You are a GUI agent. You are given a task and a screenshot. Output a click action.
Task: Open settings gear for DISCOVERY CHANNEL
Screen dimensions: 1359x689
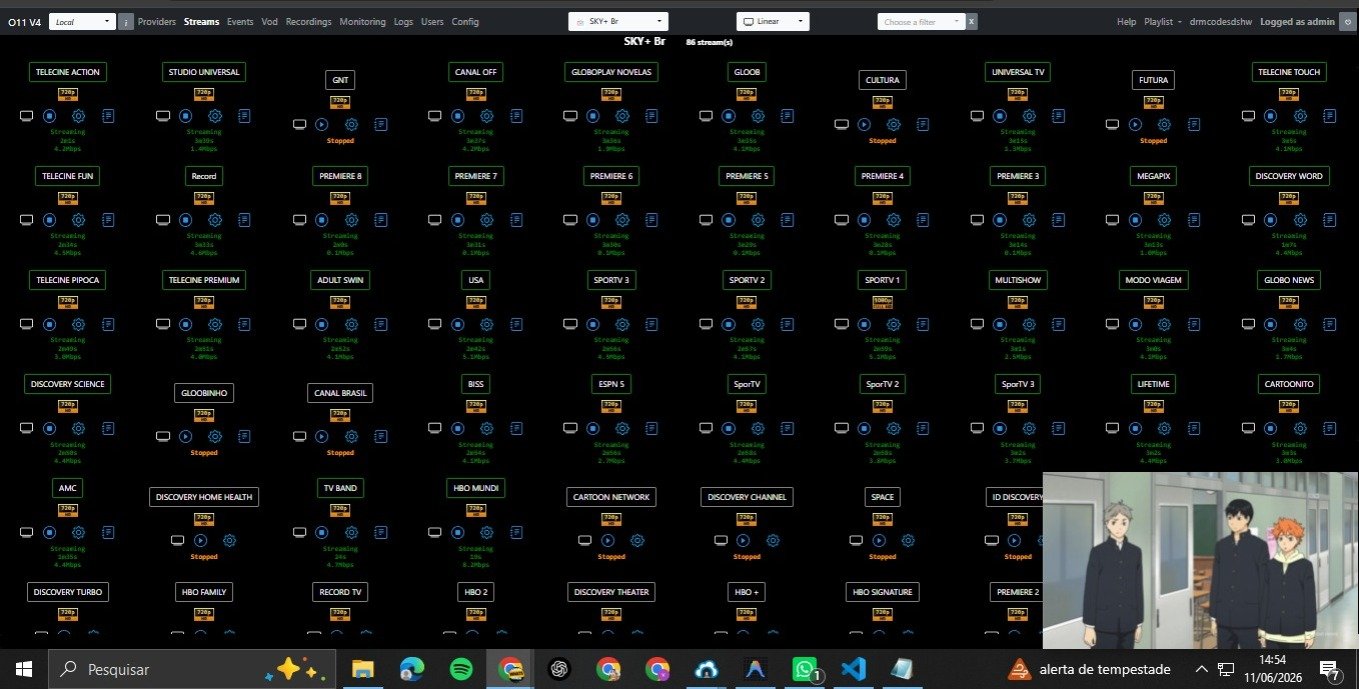pyautogui.click(x=772, y=541)
